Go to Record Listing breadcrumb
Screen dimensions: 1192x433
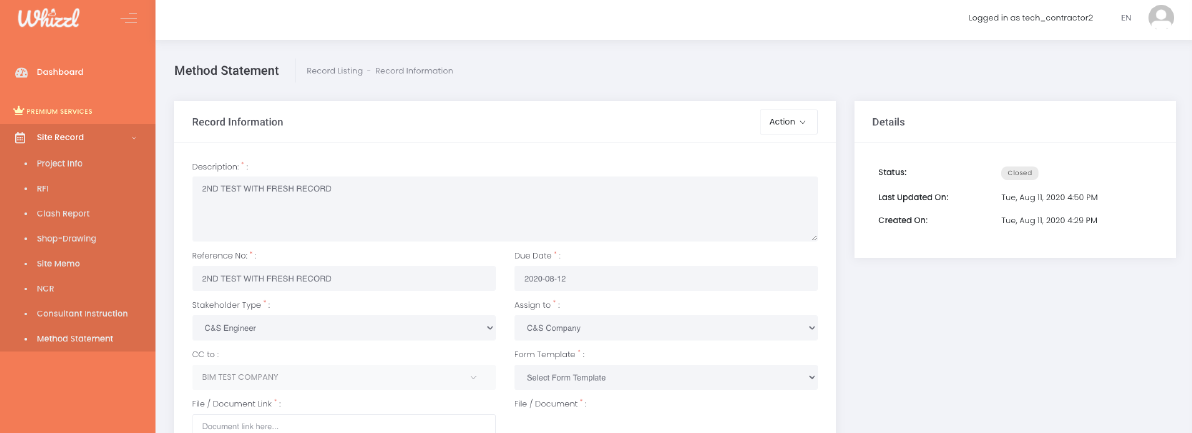(334, 71)
